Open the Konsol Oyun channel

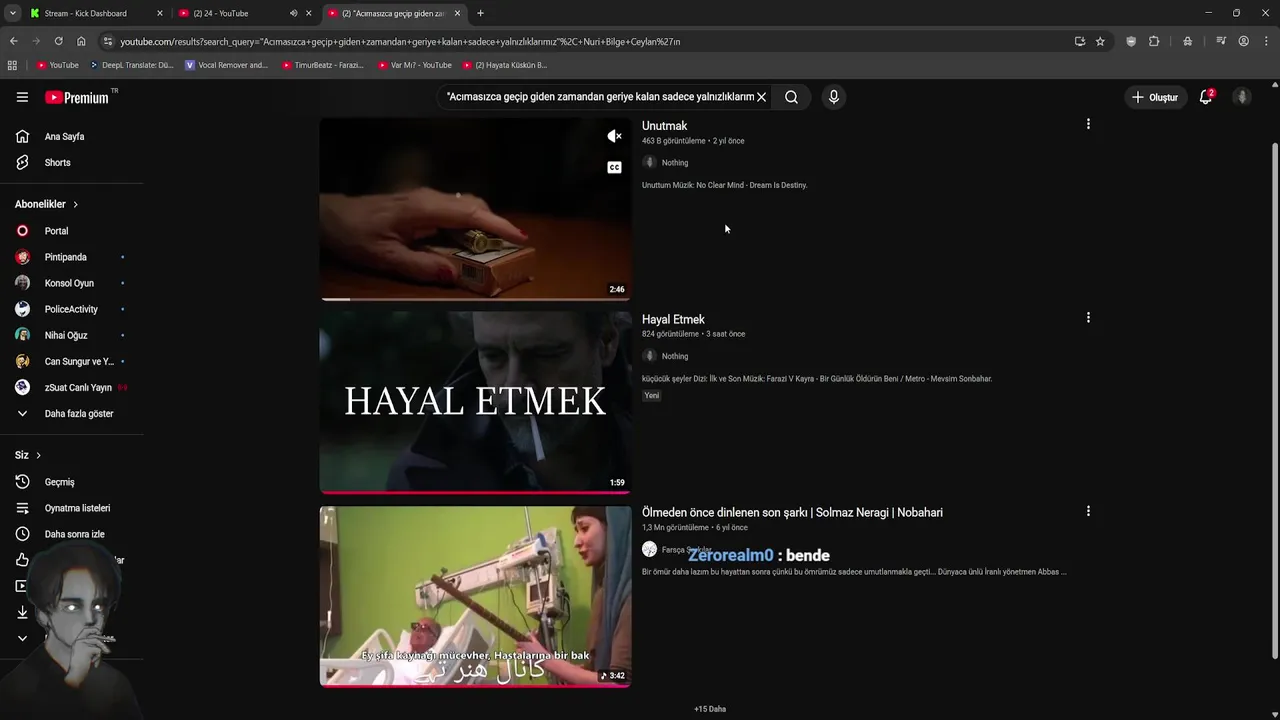pyautogui.click(x=71, y=283)
